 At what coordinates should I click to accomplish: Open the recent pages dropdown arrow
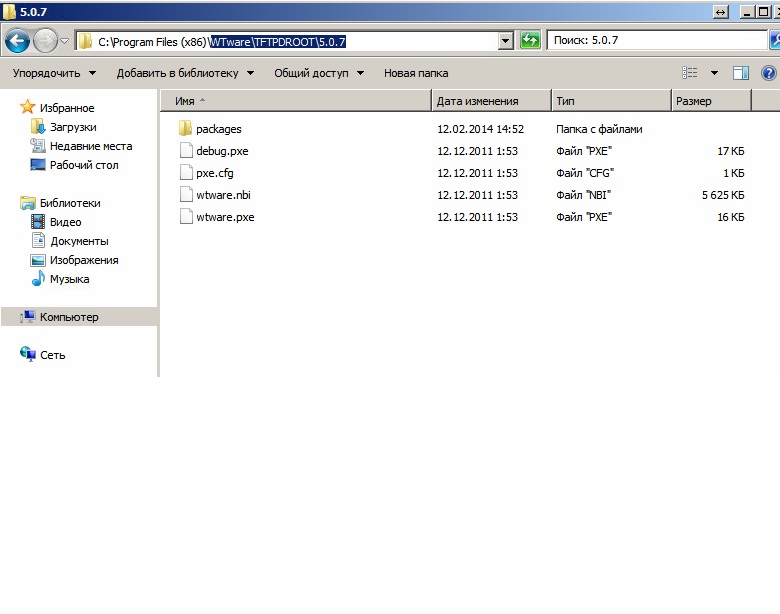pos(65,41)
